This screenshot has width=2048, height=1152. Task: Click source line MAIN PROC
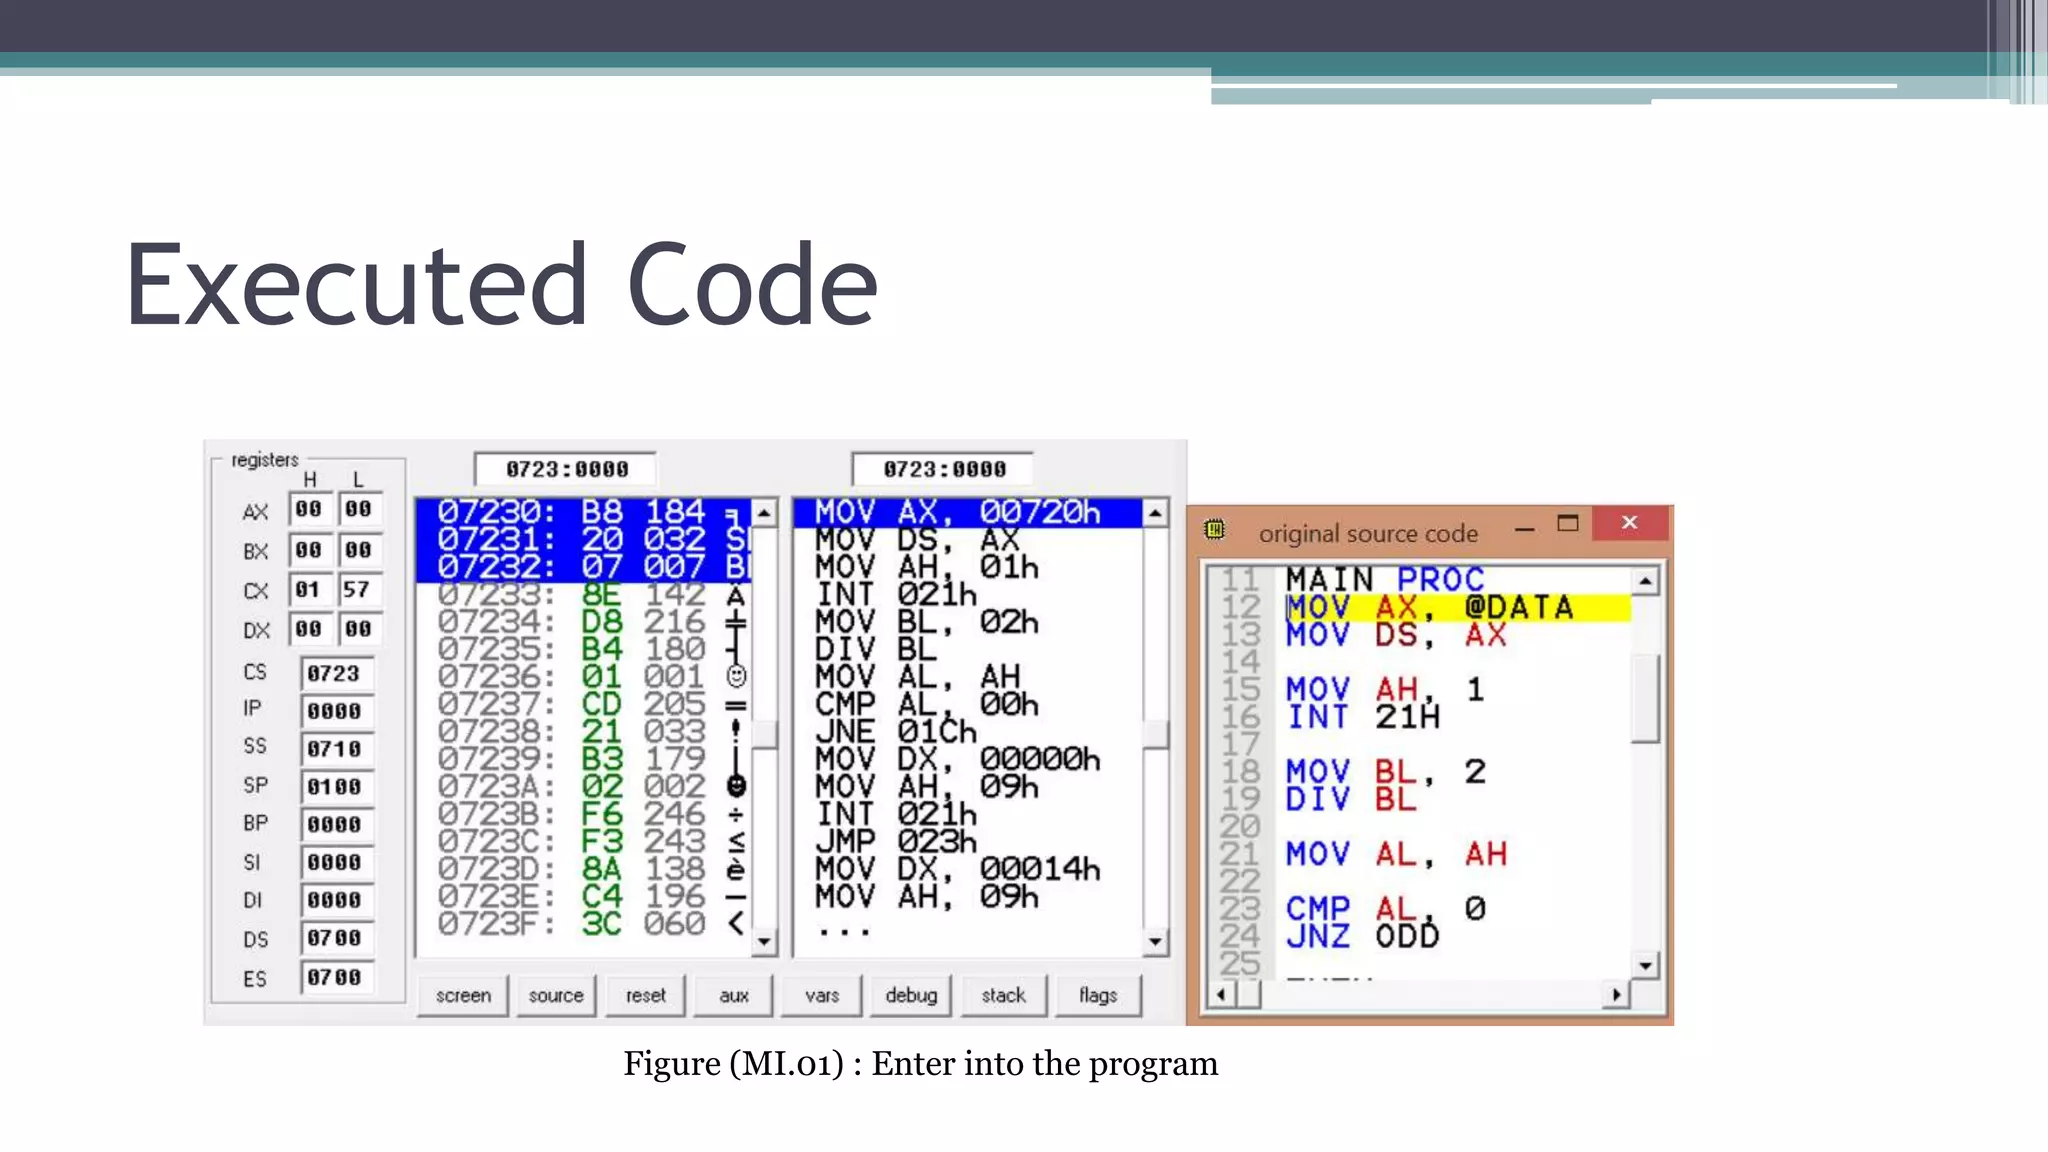(1385, 580)
